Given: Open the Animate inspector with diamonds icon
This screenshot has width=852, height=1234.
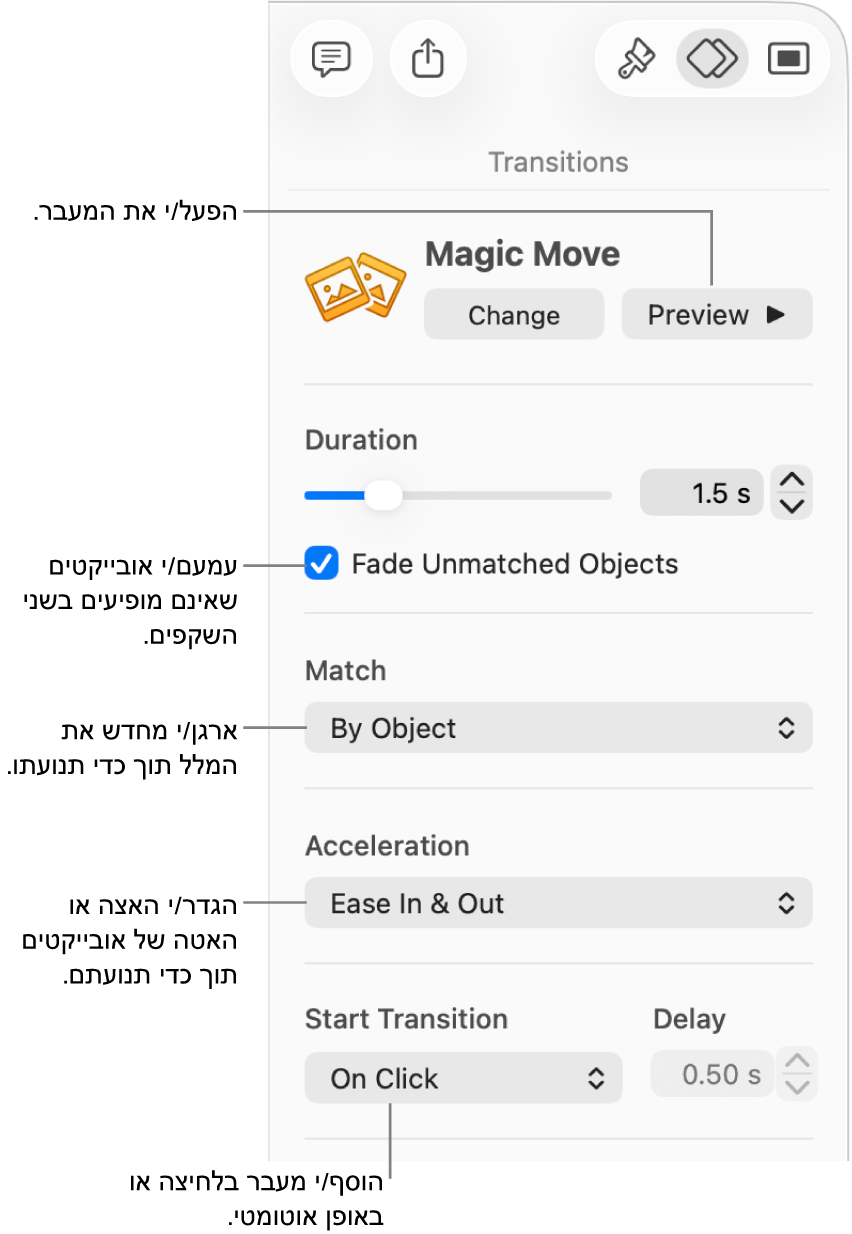Looking at the screenshot, I should [x=712, y=59].
